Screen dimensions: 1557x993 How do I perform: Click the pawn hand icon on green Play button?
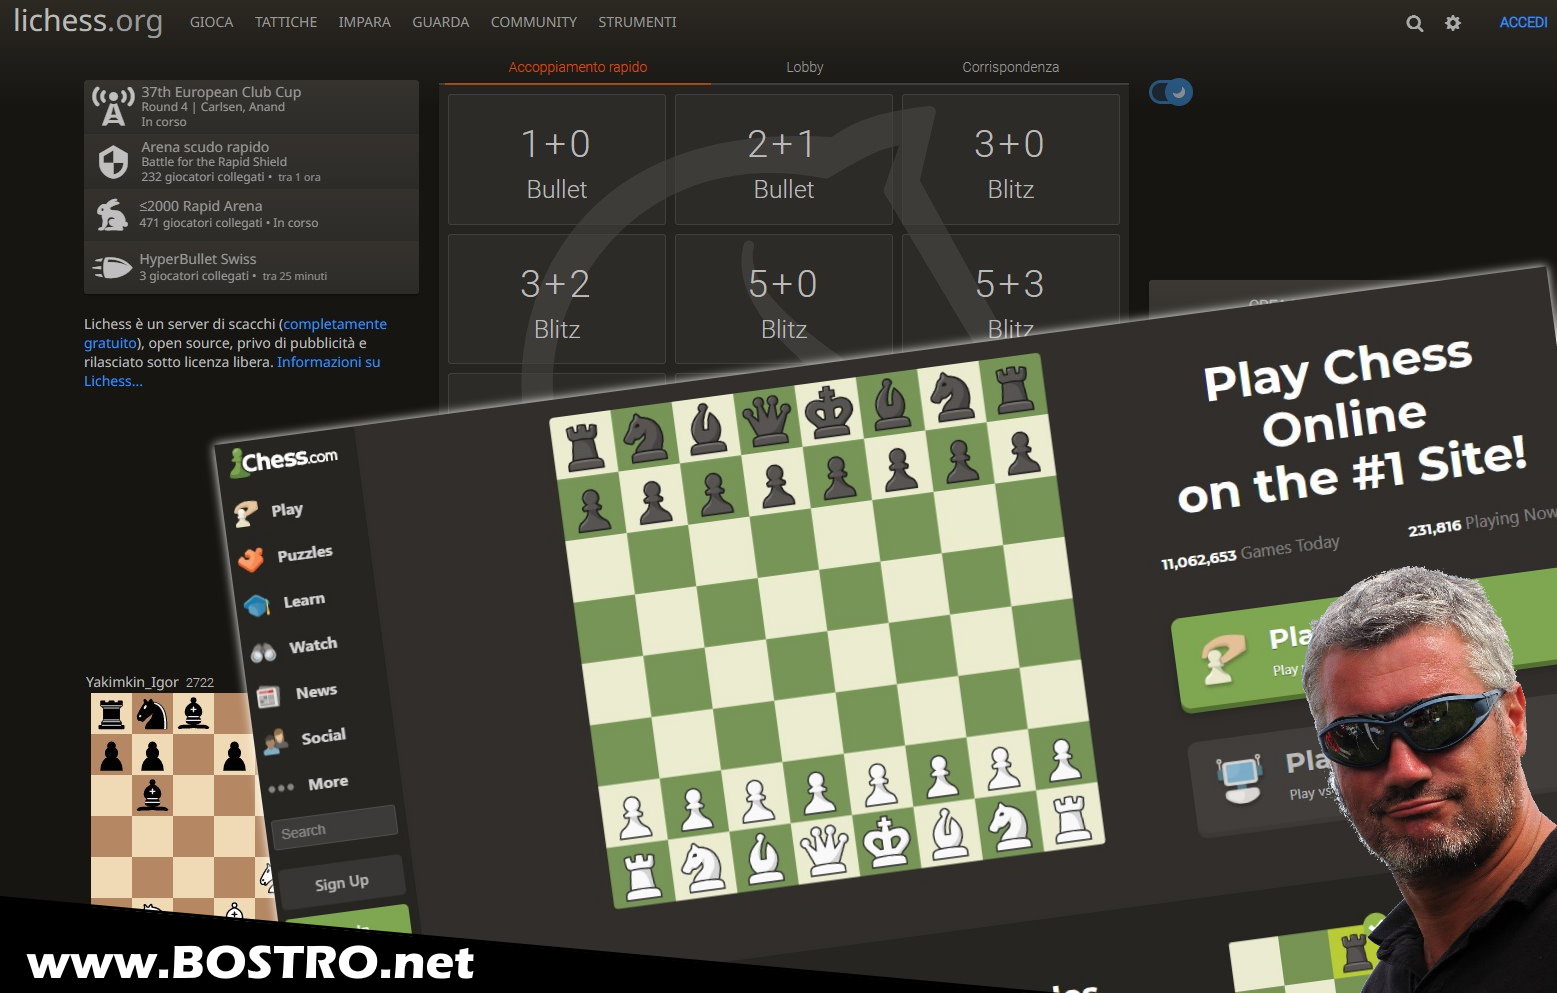(x=1222, y=660)
